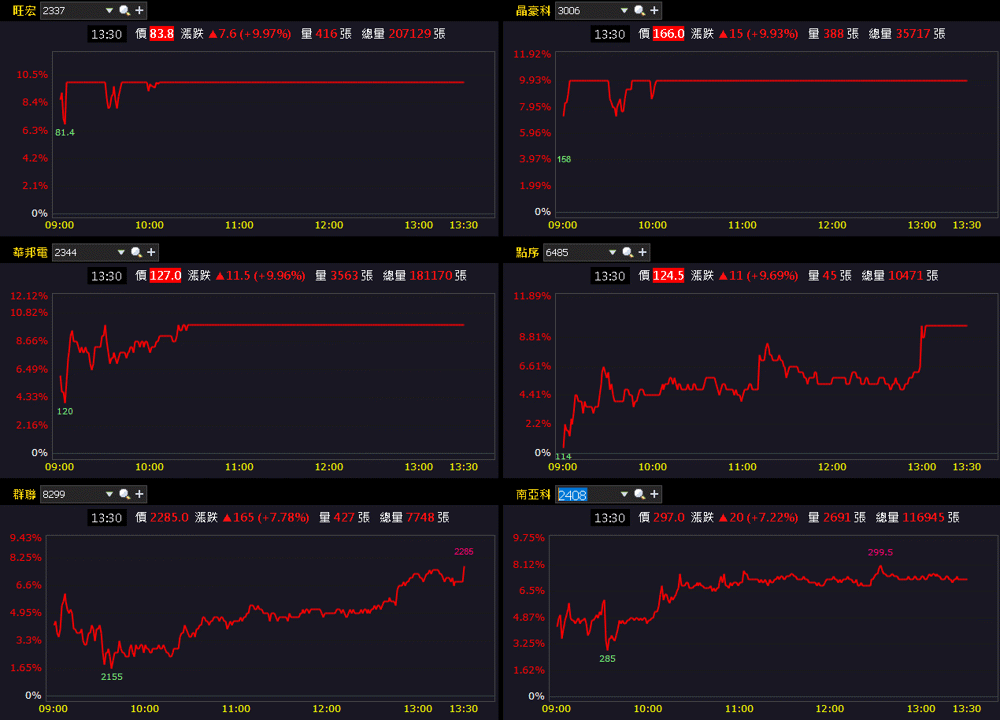Click the search magnifier icon for 旺宏 2337
This screenshot has height=720, width=1000.
tap(124, 10)
